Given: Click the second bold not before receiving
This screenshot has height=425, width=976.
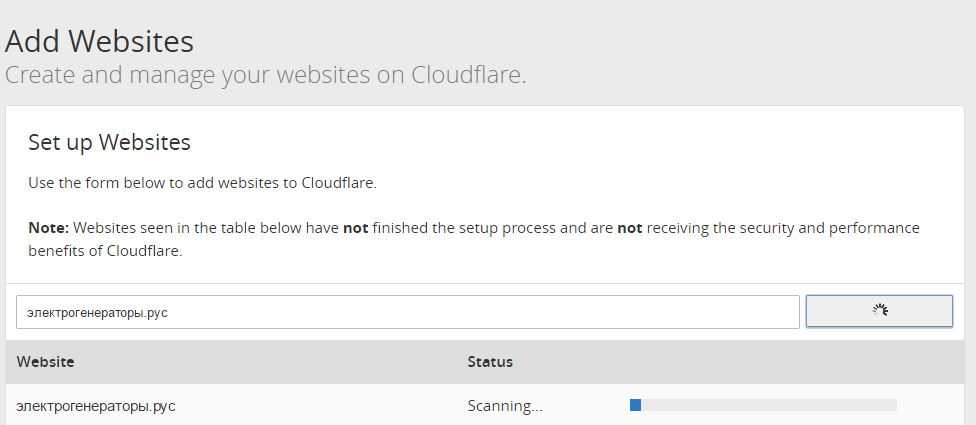Looking at the screenshot, I should pos(630,228).
